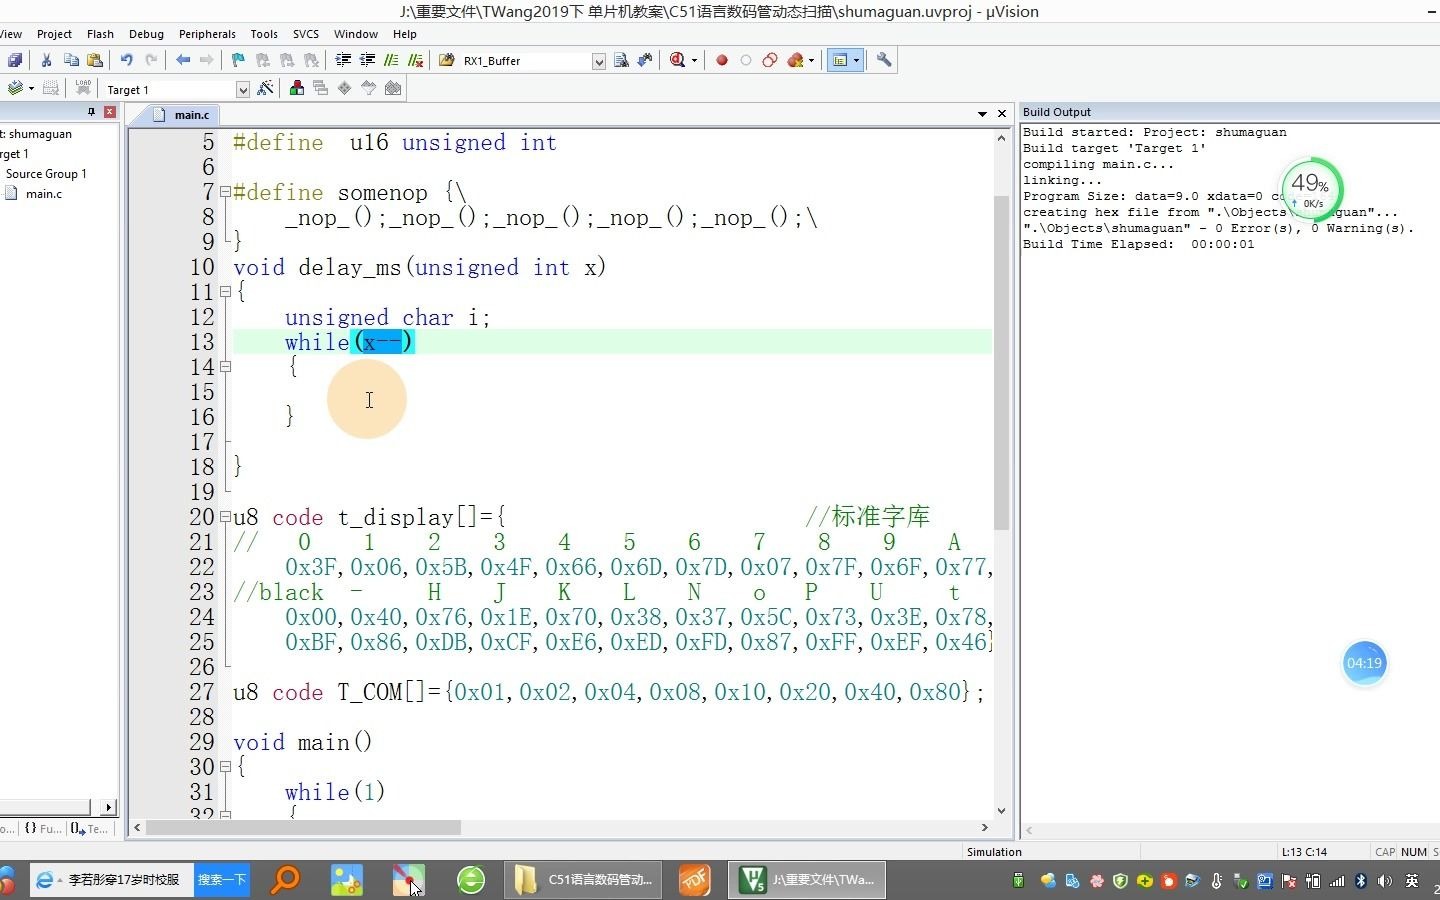This screenshot has height=900, width=1440.
Task: Open the Window menu
Action: (x=356, y=34)
